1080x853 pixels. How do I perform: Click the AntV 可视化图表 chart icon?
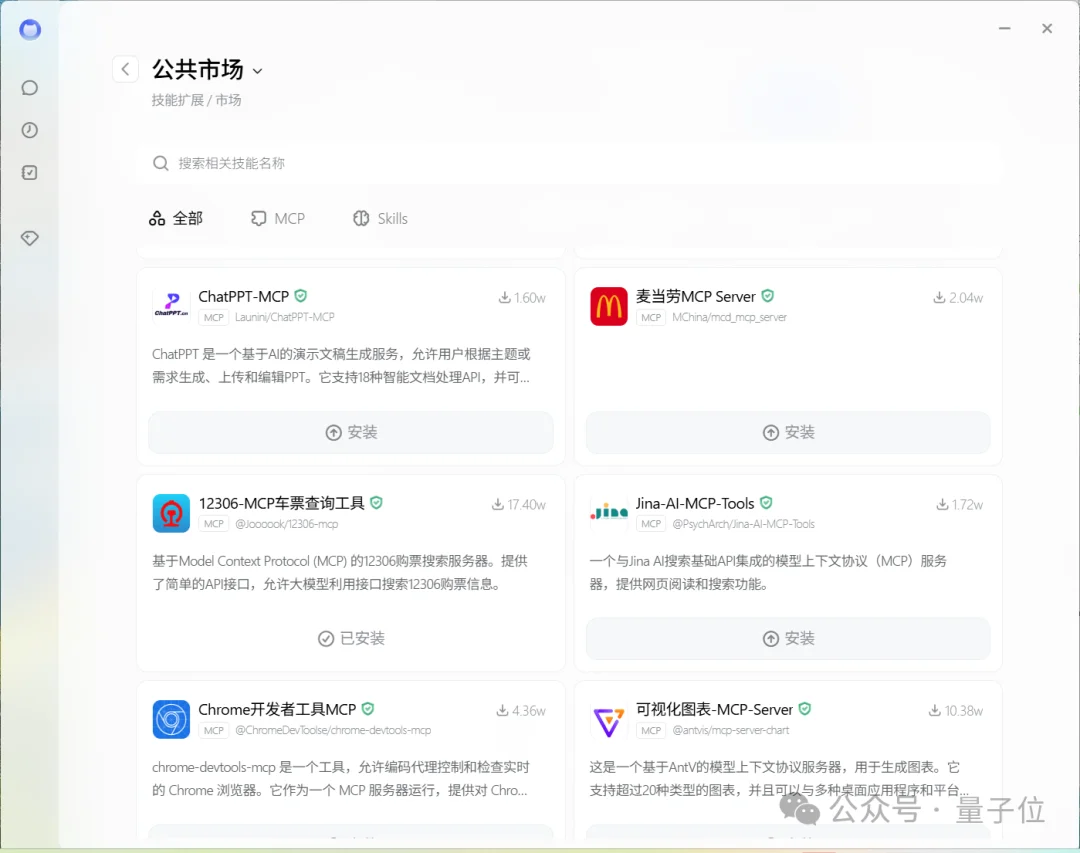tap(608, 718)
